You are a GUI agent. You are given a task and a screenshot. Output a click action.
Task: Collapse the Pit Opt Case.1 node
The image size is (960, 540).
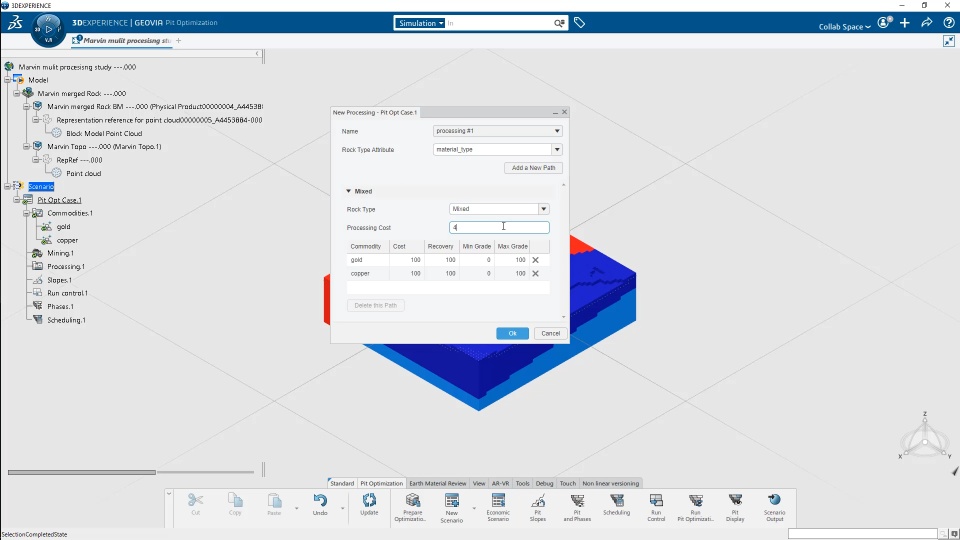[x=17, y=200]
